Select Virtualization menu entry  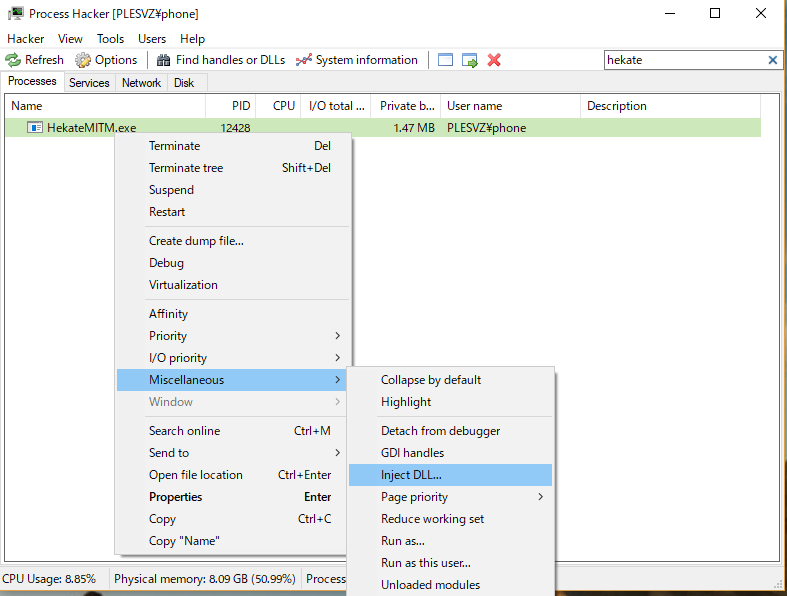233,285
